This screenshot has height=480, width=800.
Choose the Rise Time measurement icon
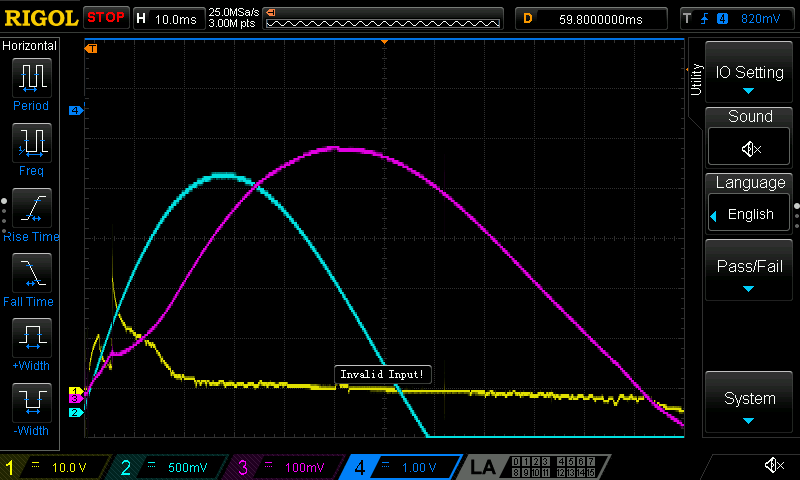[x=30, y=210]
